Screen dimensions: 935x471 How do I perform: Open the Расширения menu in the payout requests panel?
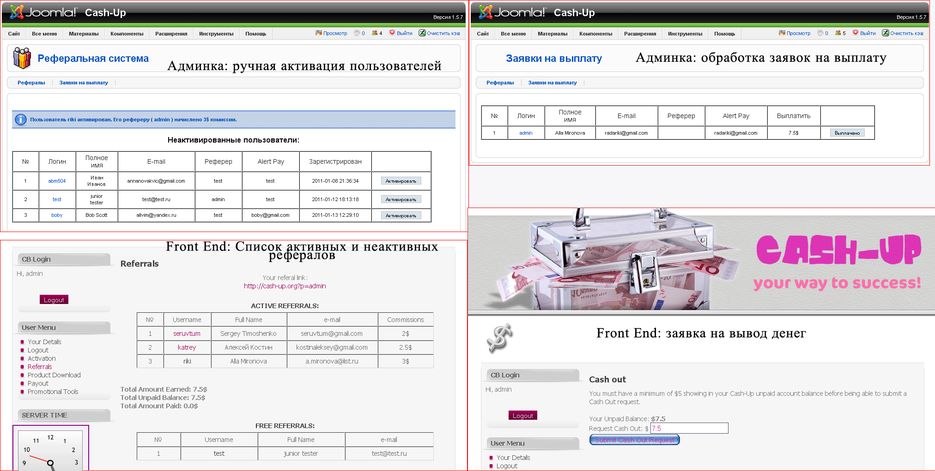pos(640,34)
